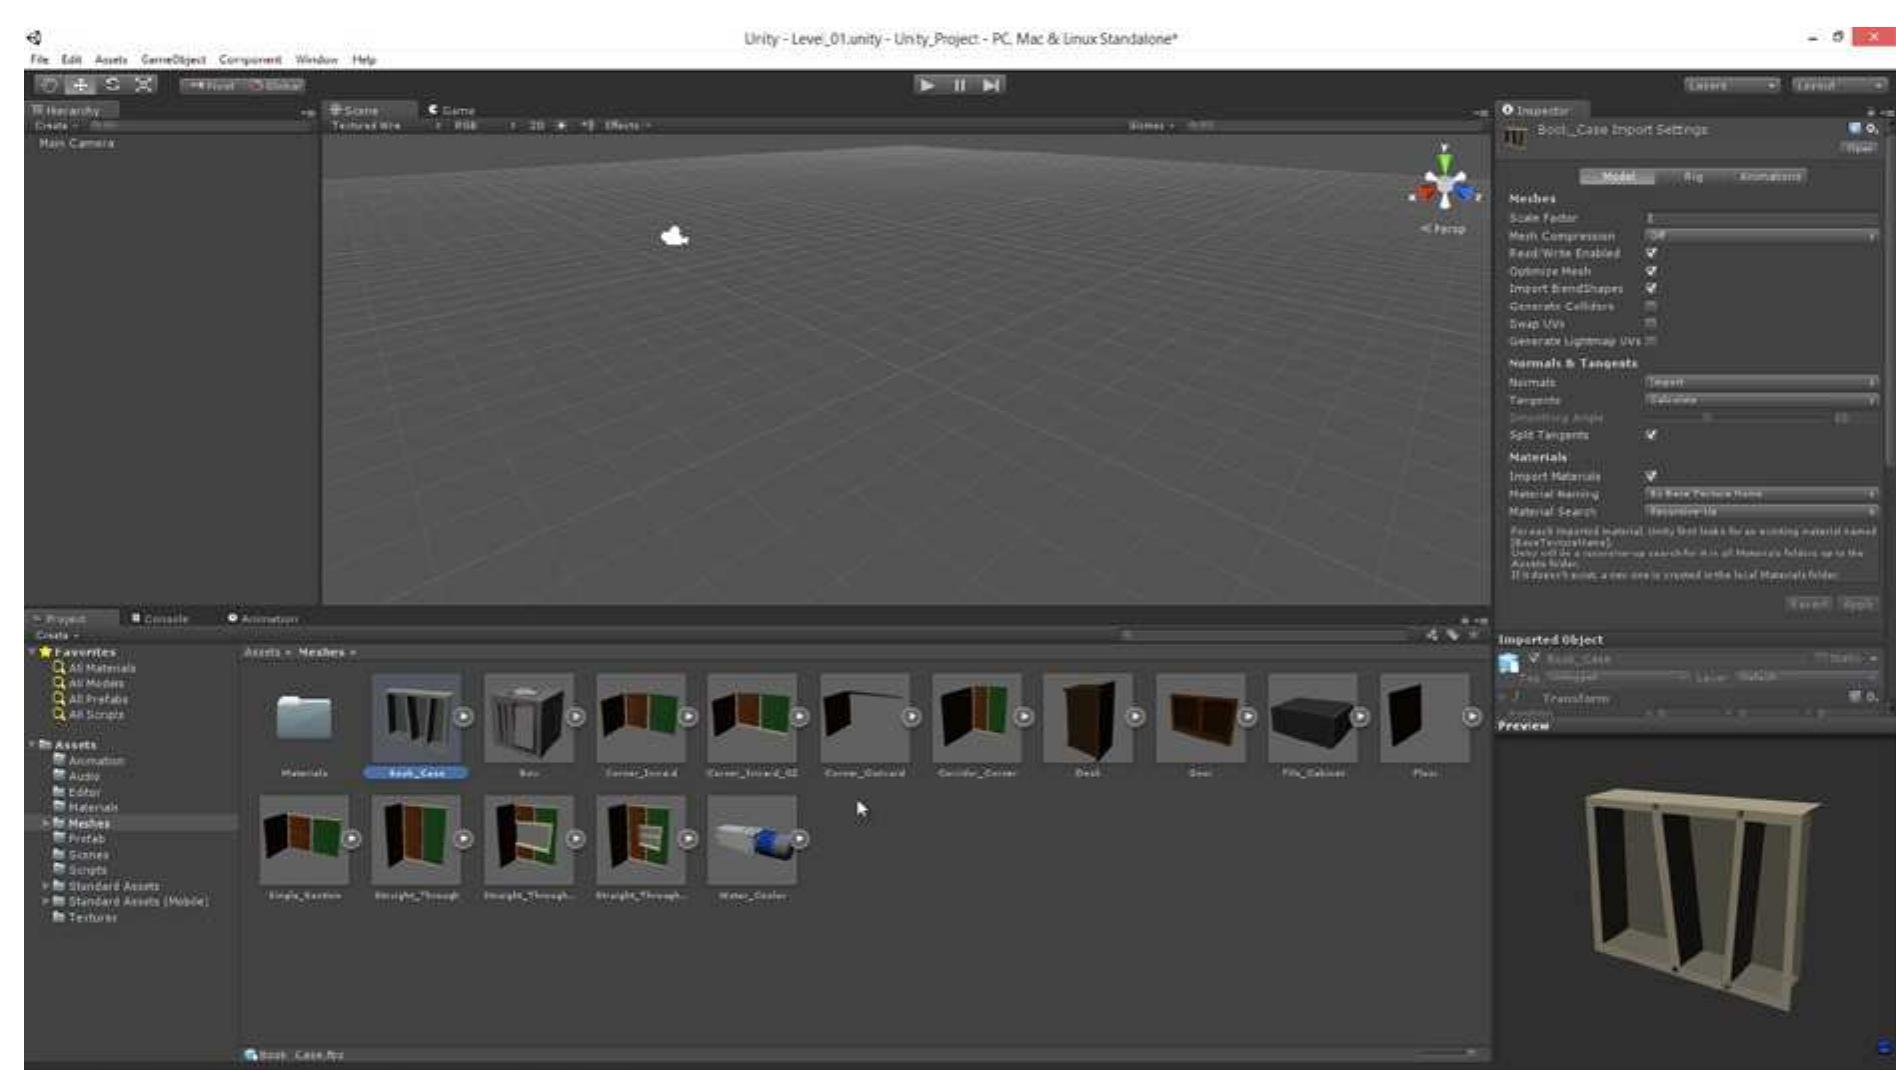Toggle the Split Tangents checkbox
Screen dimensions: 1896x1070
point(1651,435)
